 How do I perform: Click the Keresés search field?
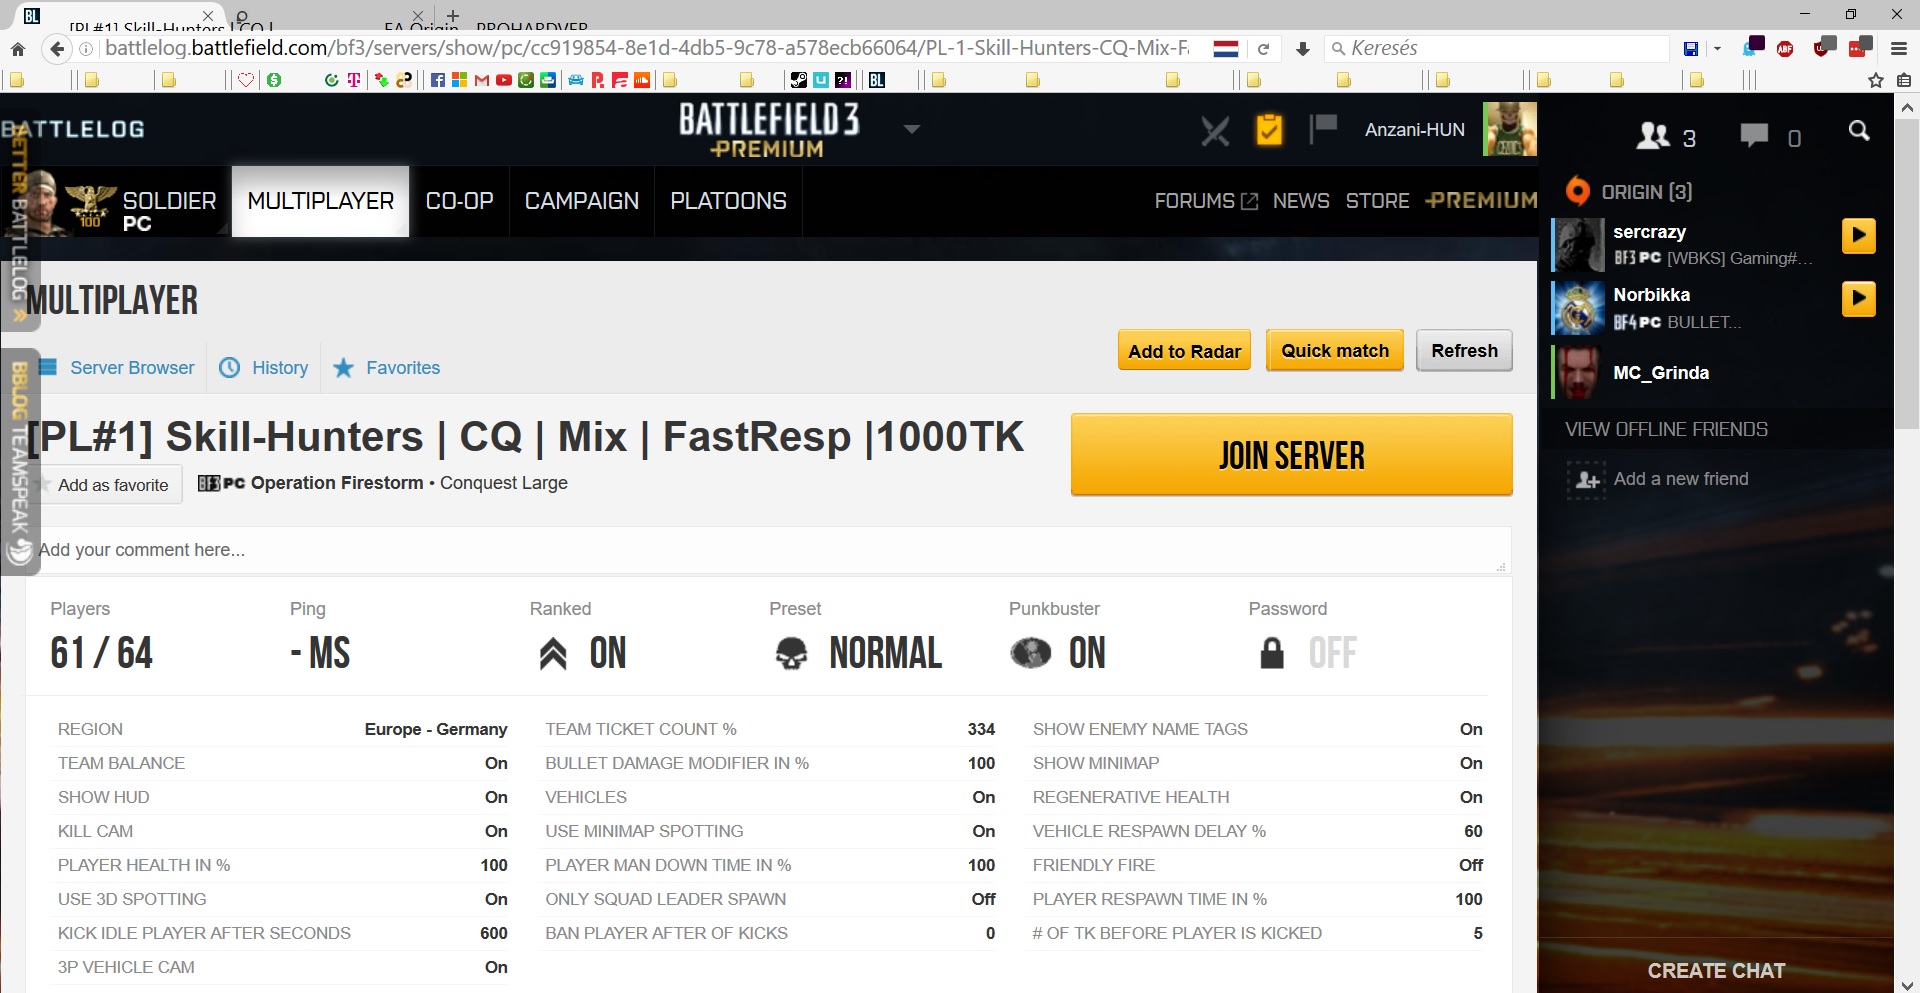click(1497, 49)
